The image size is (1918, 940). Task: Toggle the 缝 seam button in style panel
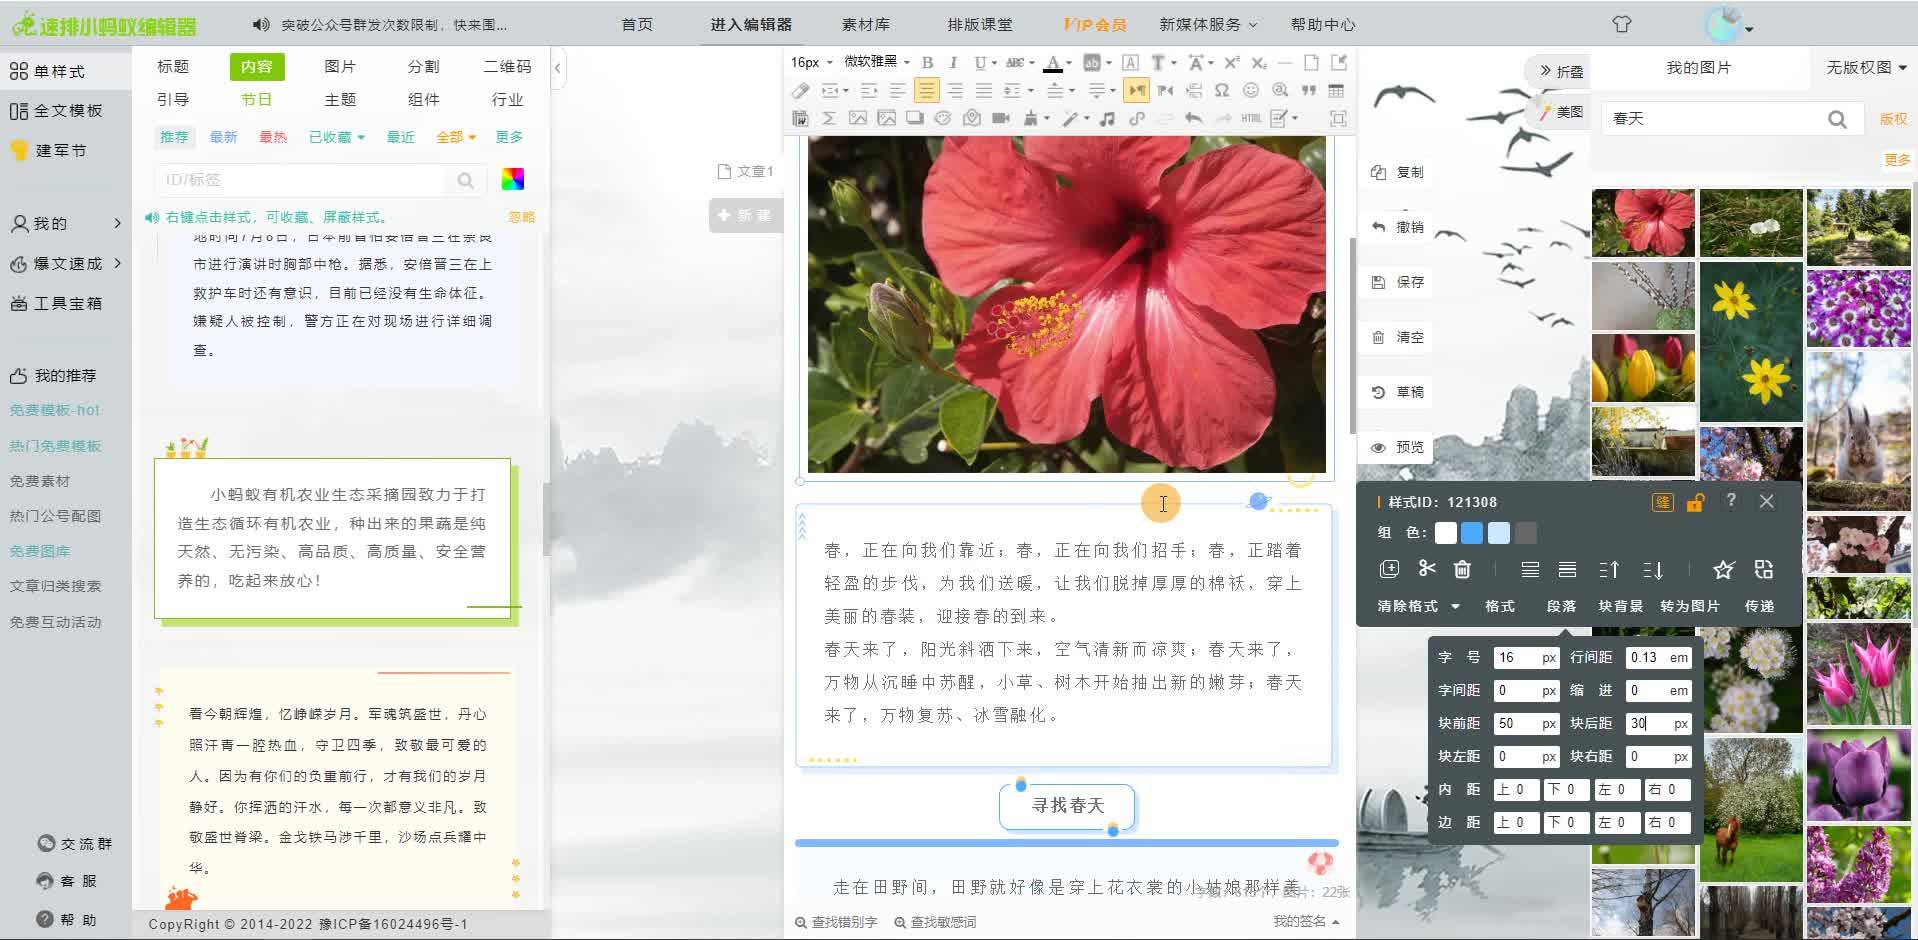click(1662, 502)
